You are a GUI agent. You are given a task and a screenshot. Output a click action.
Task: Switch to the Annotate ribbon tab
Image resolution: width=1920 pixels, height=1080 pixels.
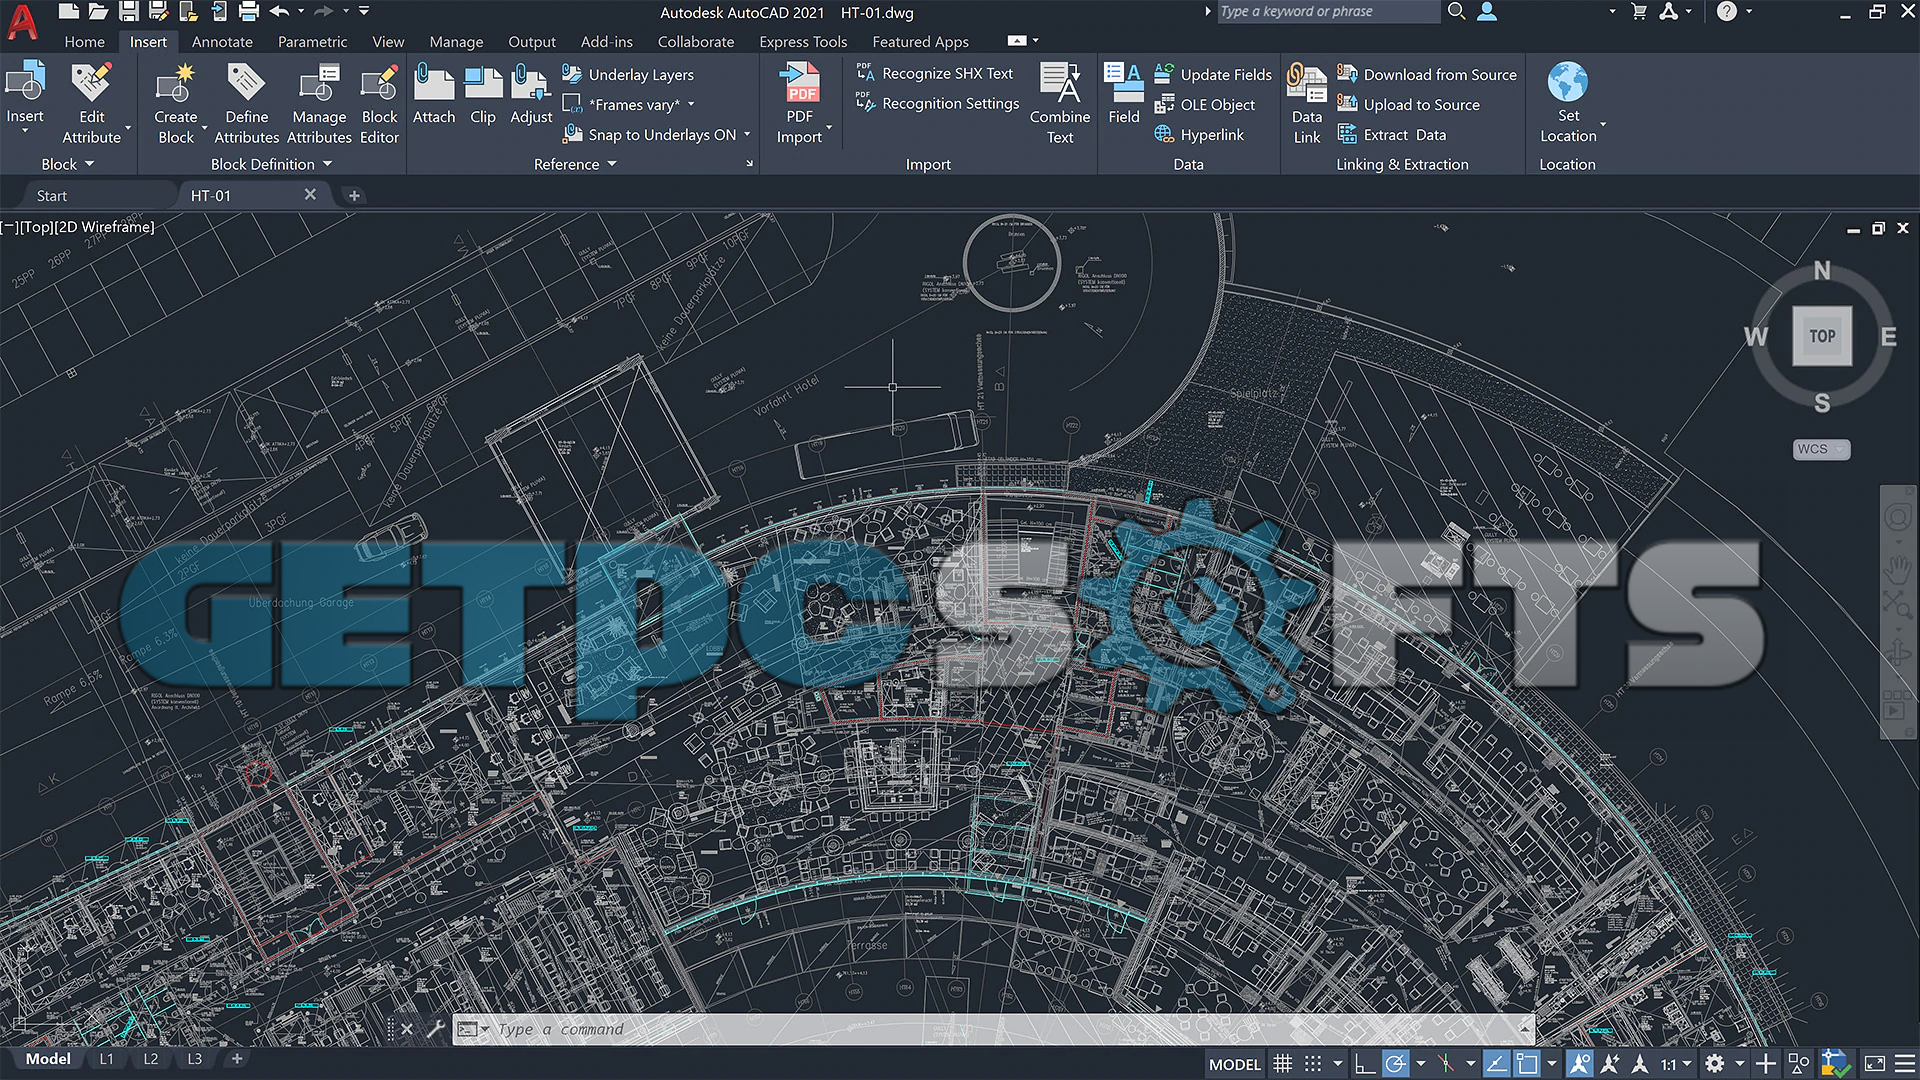(222, 42)
